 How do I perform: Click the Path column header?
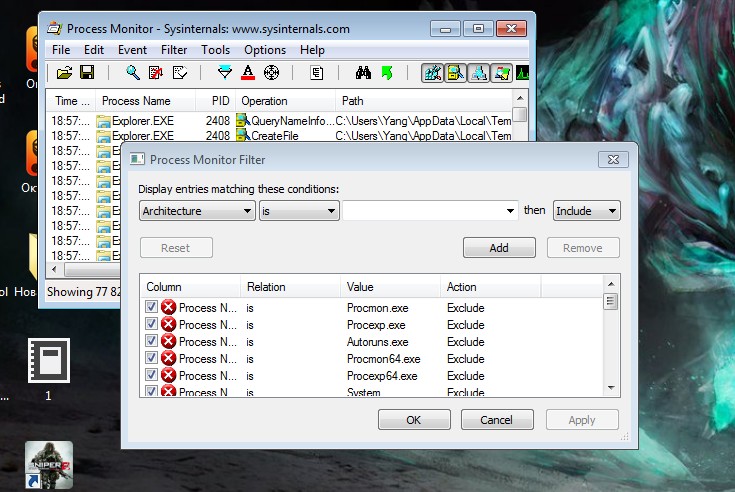tap(425, 101)
